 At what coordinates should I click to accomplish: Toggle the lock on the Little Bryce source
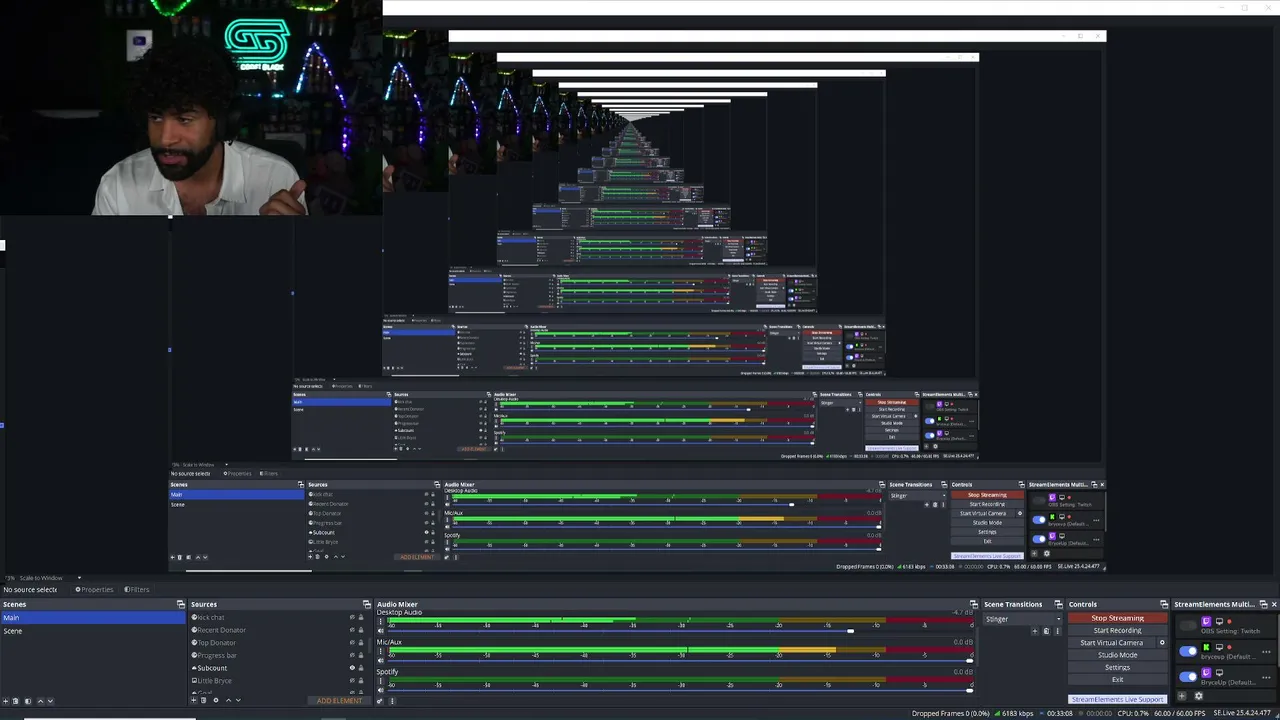361,681
